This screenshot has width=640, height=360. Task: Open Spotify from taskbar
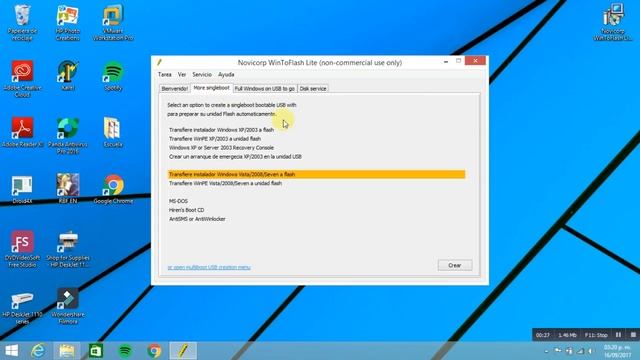[125, 351]
